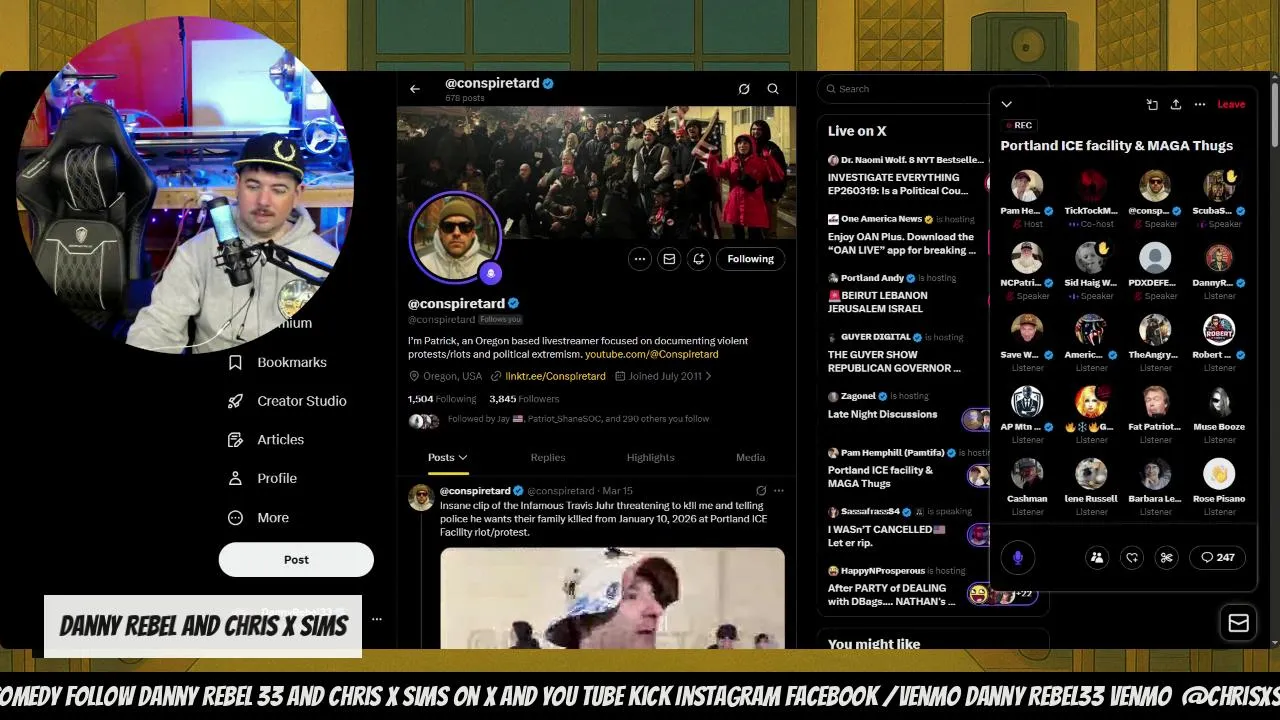1280x720 pixels.
Task: Play the Travis Juhr video clip
Action: pos(612,598)
